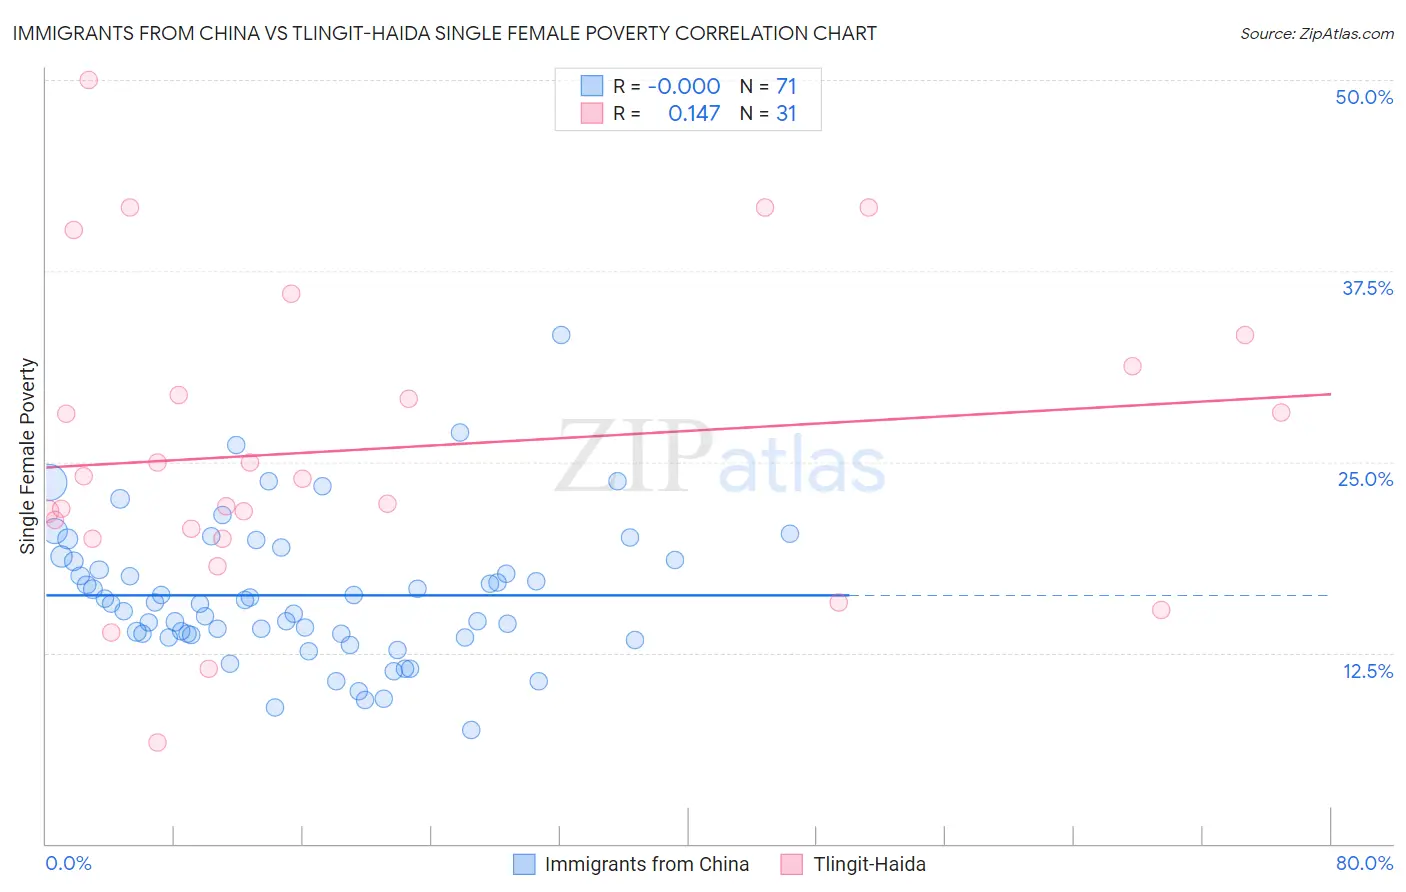Image resolution: width=1406 pixels, height=892 pixels.
Task: Click the R = -0.000 correlation value
Action: pos(667,86)
